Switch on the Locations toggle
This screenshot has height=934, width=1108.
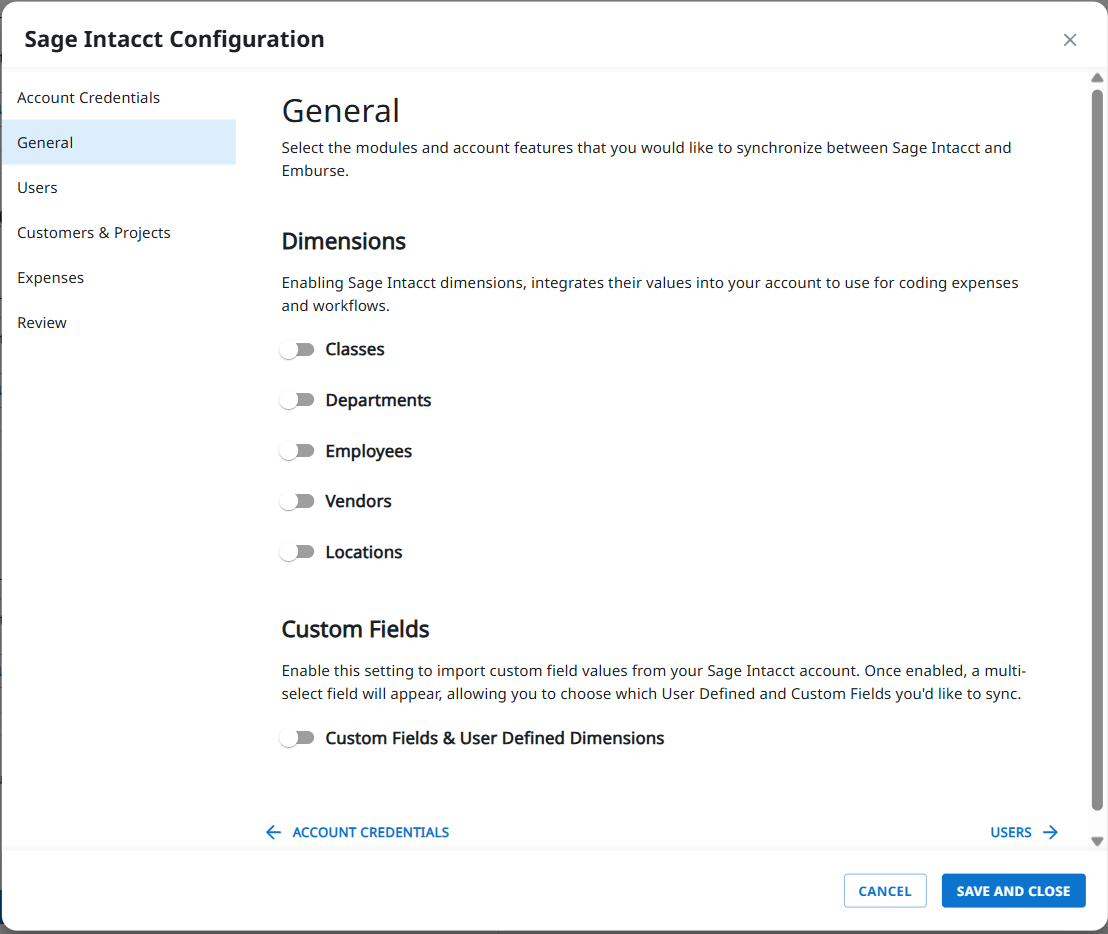coord(298,552)
